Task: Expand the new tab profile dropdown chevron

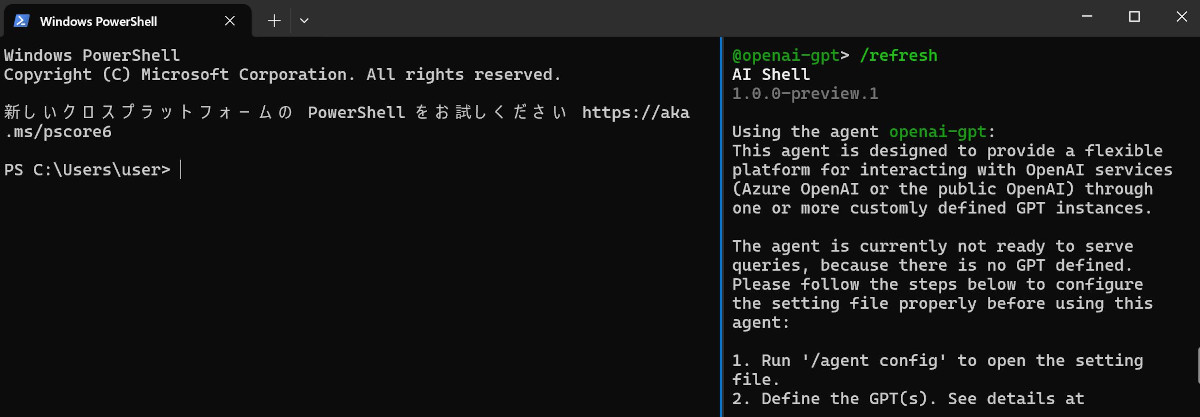Action: (304, 20)
